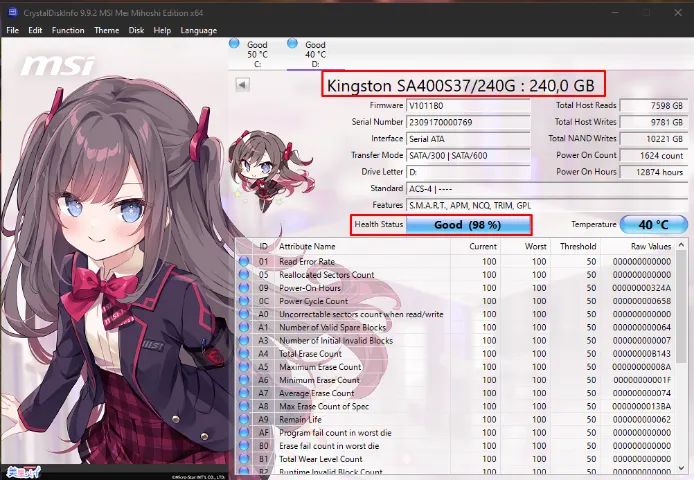Click the Raw Values column header
Screen dimensions: 694x480
(638, 246)
